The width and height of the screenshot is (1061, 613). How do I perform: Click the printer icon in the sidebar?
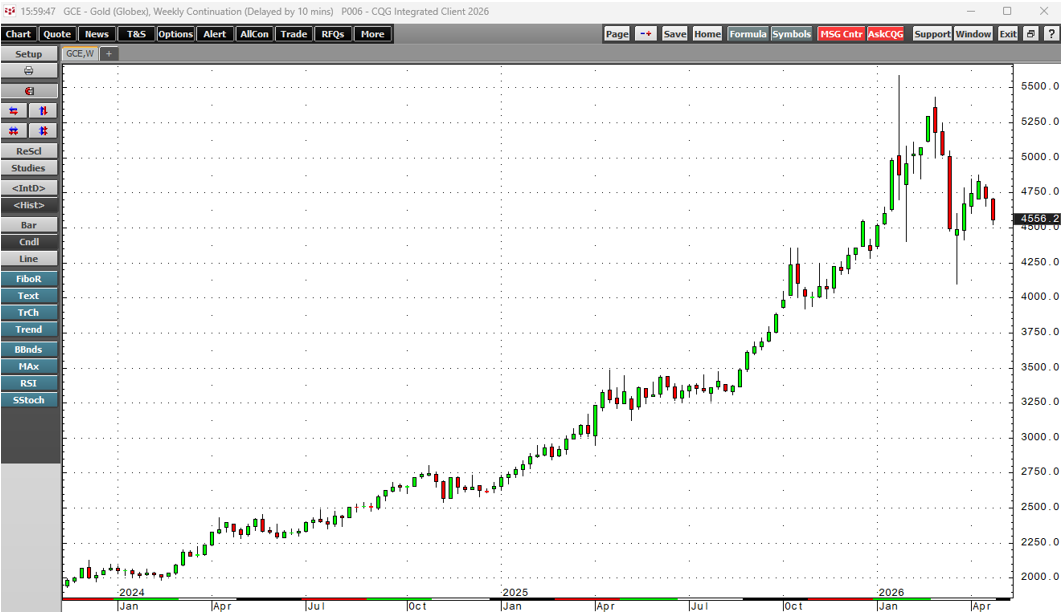click(28, 71)
